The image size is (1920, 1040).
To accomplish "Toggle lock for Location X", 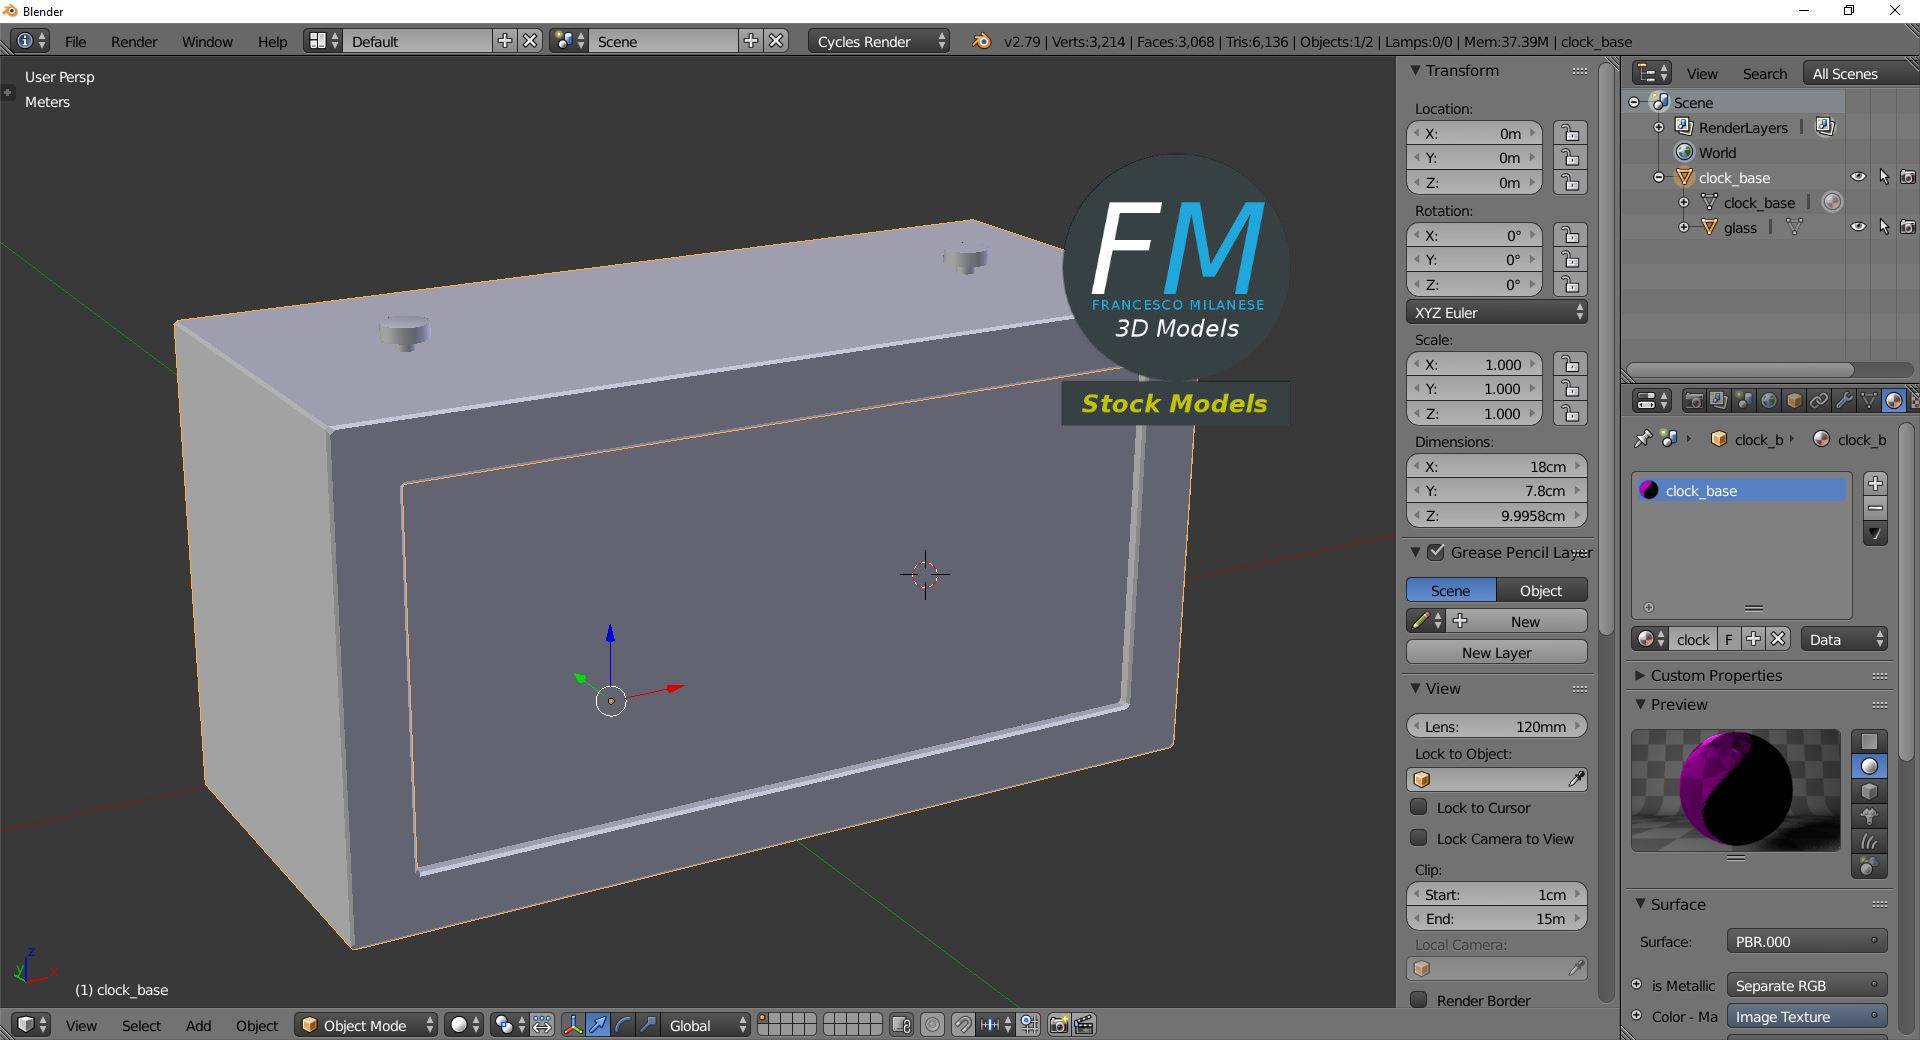I will pyautogui.click(x=1570, y=133).
